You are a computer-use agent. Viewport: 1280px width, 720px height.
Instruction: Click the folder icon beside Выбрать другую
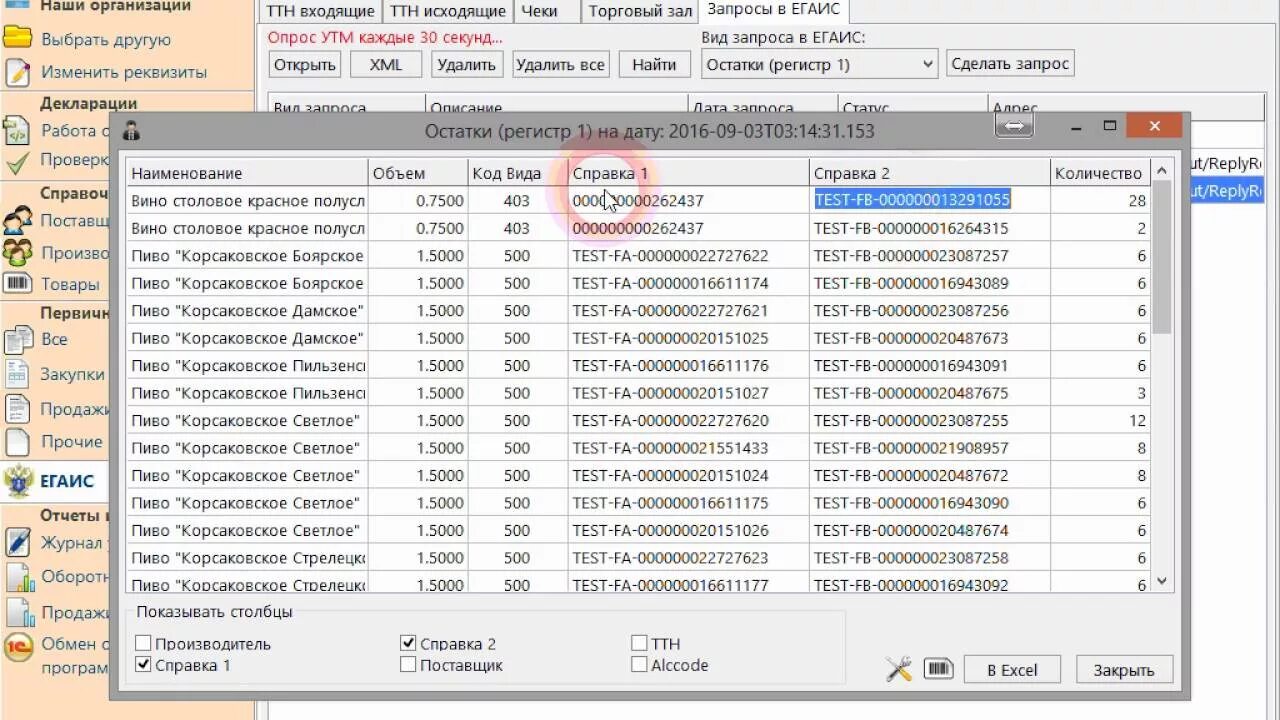tap(18, 38)
